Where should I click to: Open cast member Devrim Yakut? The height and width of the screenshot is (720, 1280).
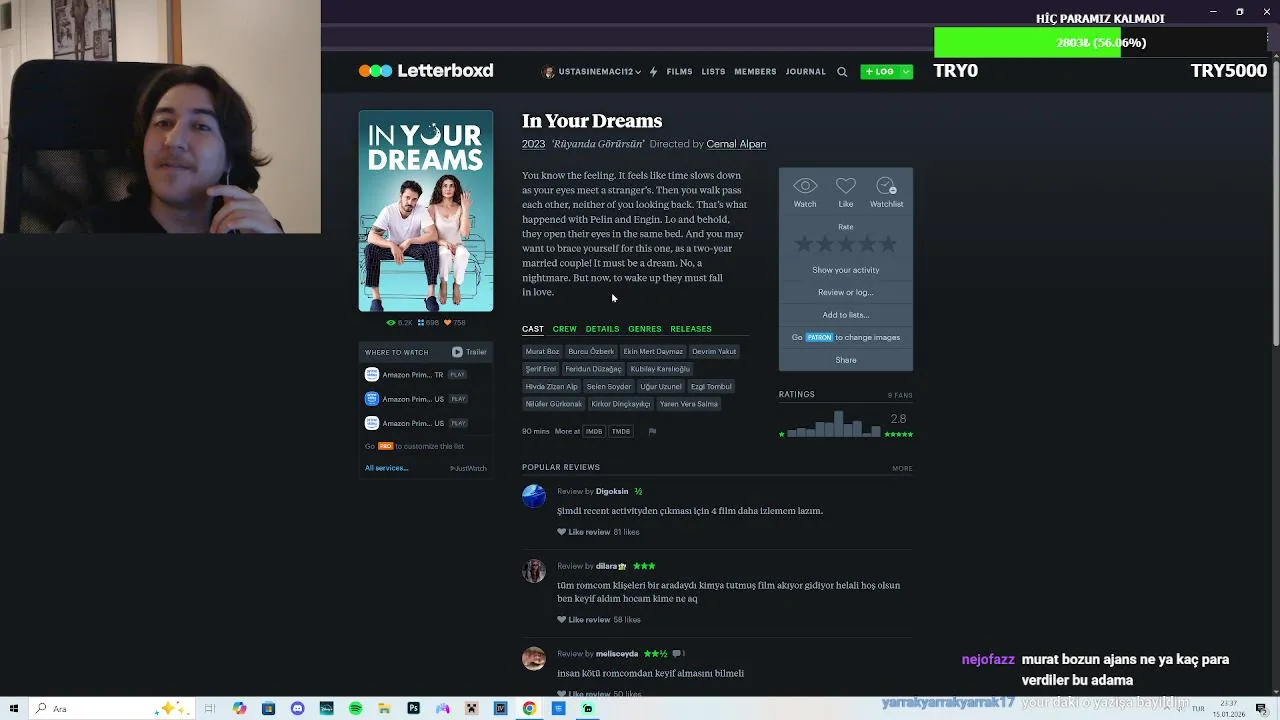(714, 352)
